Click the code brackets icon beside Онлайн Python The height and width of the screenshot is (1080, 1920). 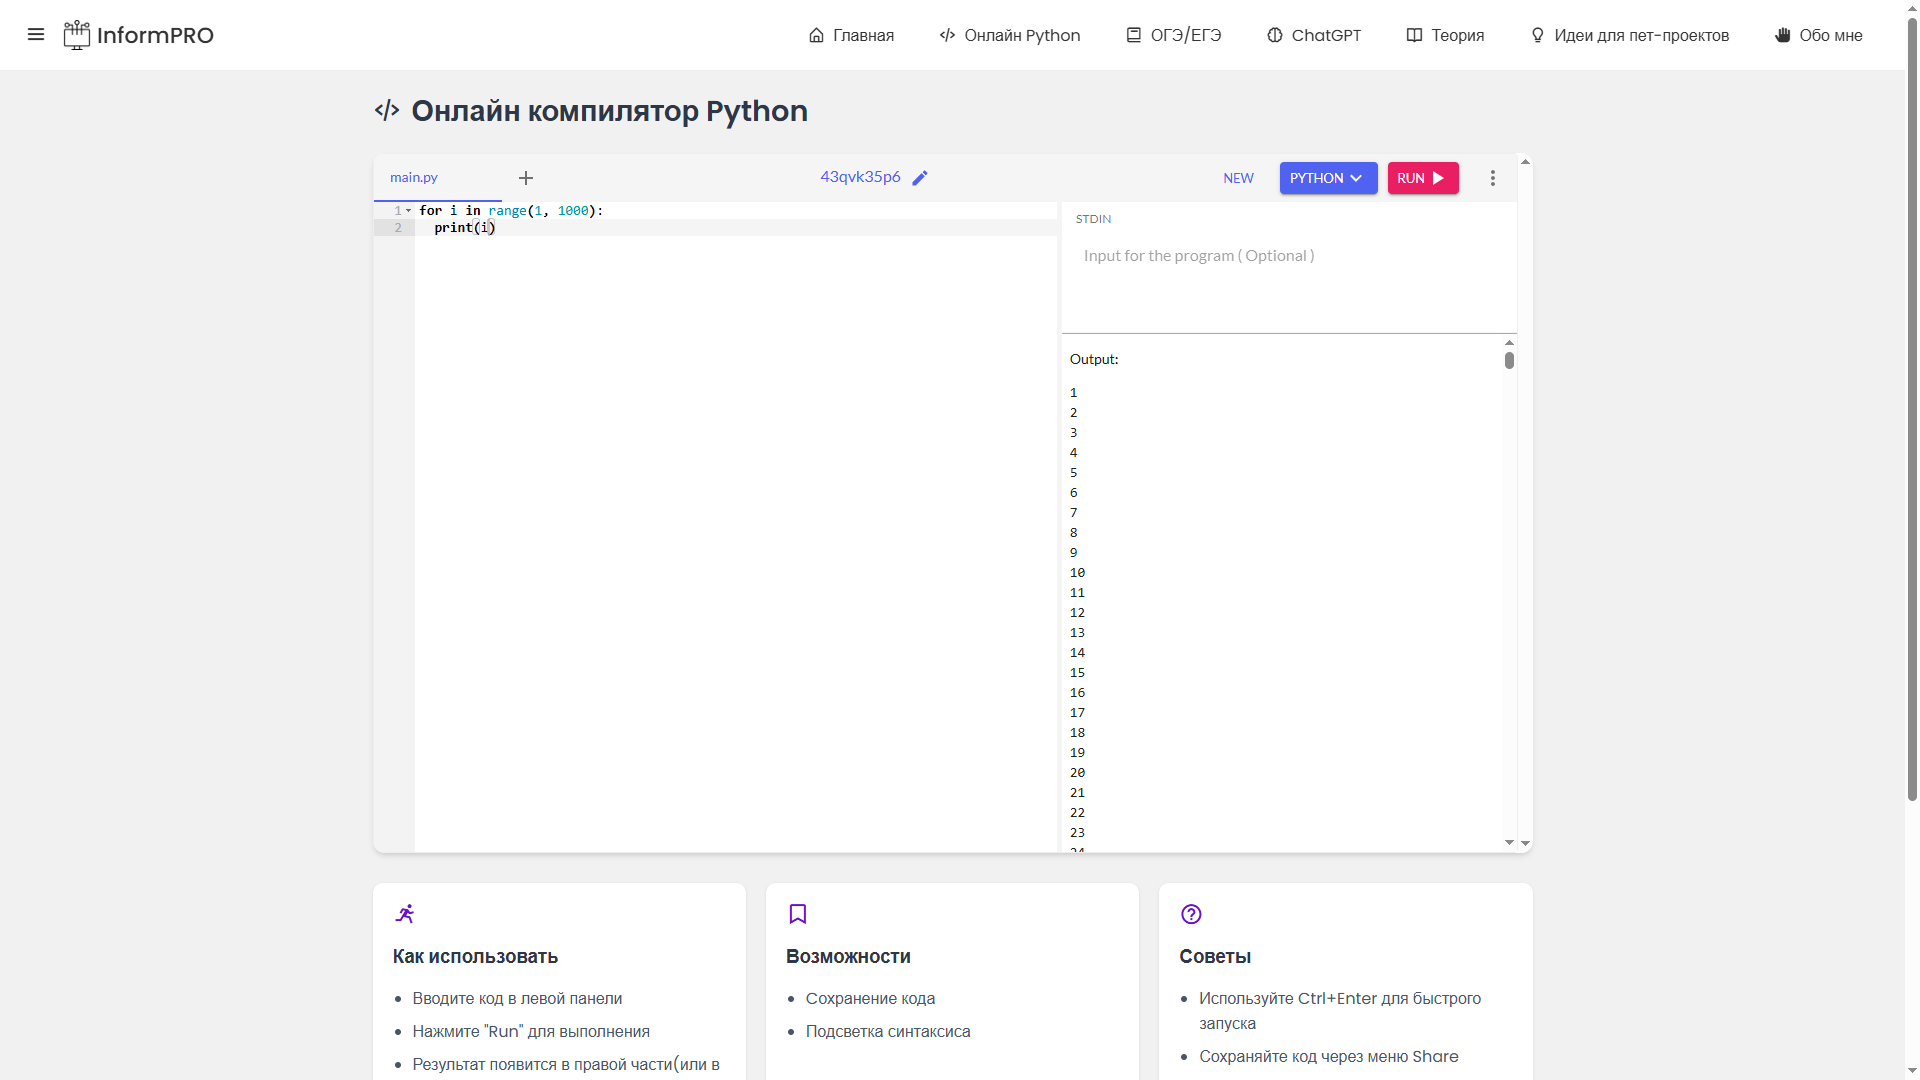947,35
